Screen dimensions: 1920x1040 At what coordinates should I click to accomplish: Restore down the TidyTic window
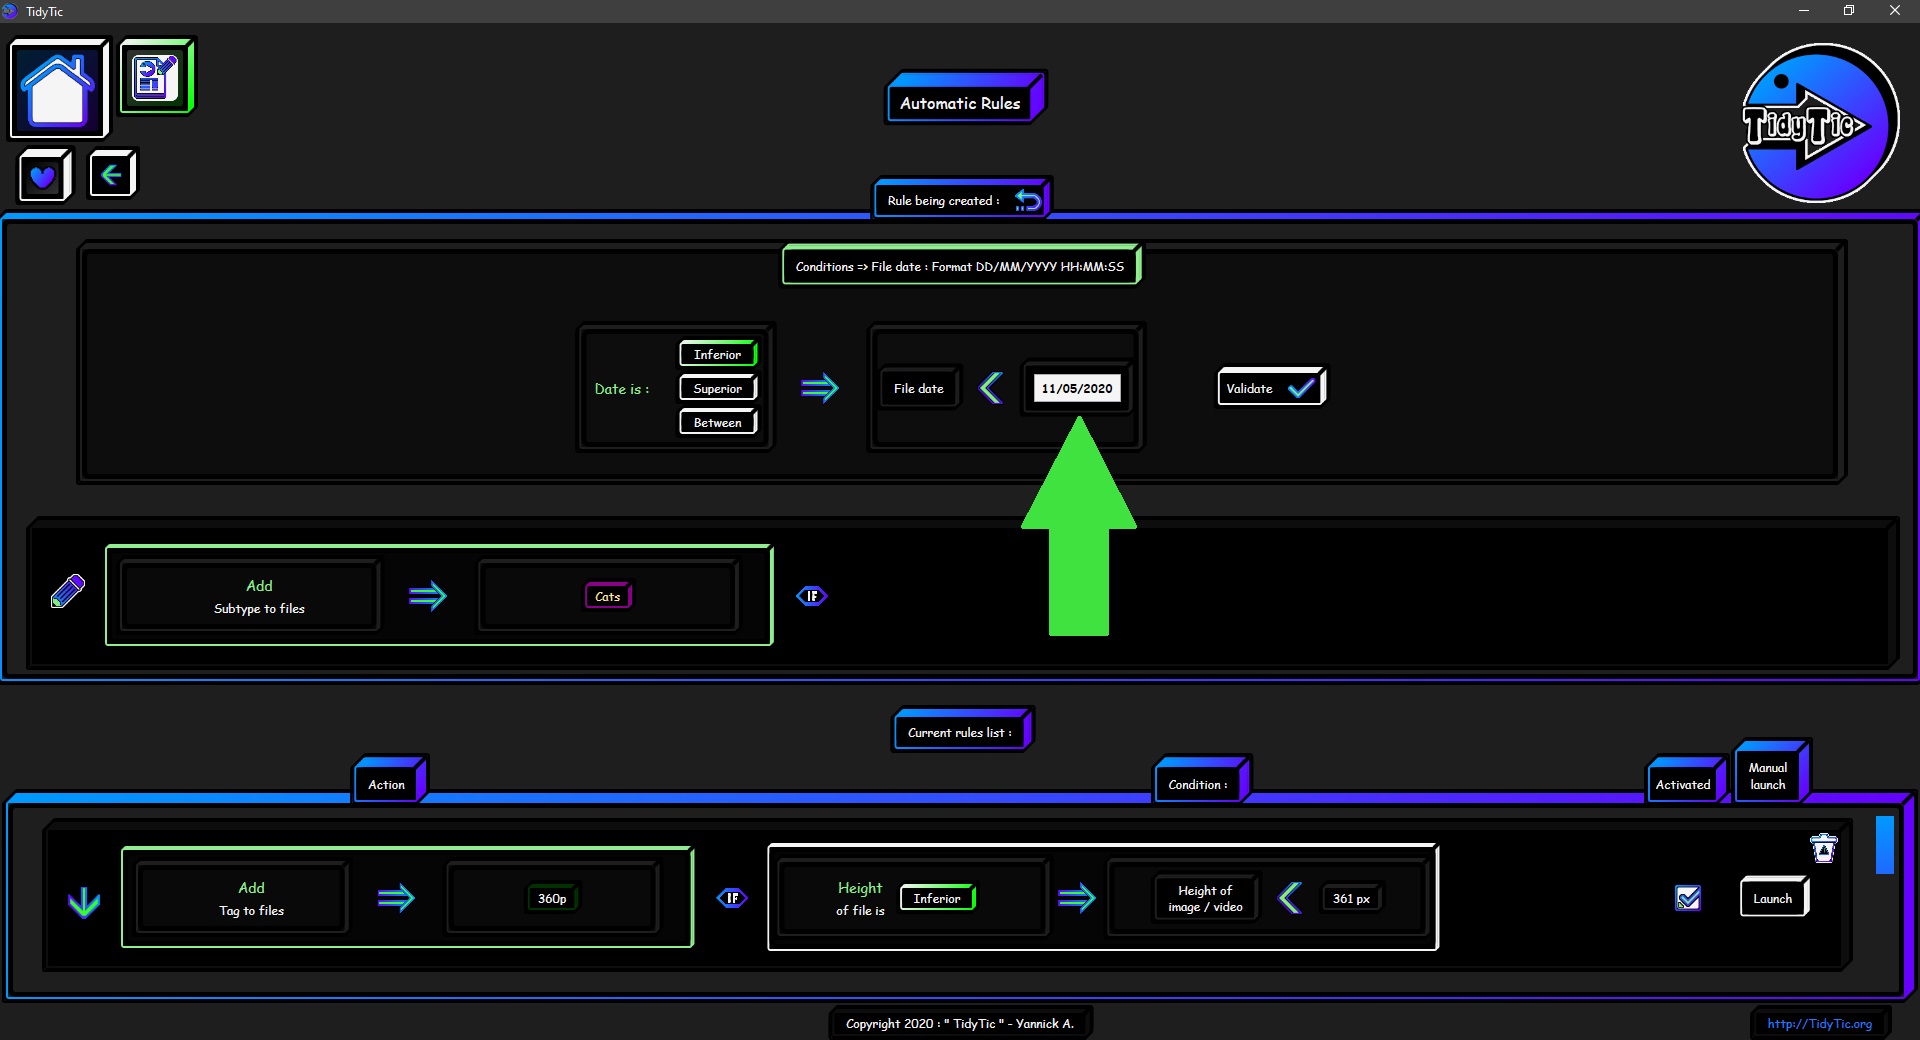(x=1849, y=11)
